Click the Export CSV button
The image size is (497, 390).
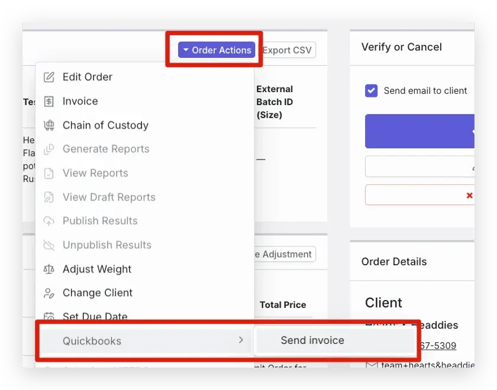pyautogui.click(x=288, y=50)
